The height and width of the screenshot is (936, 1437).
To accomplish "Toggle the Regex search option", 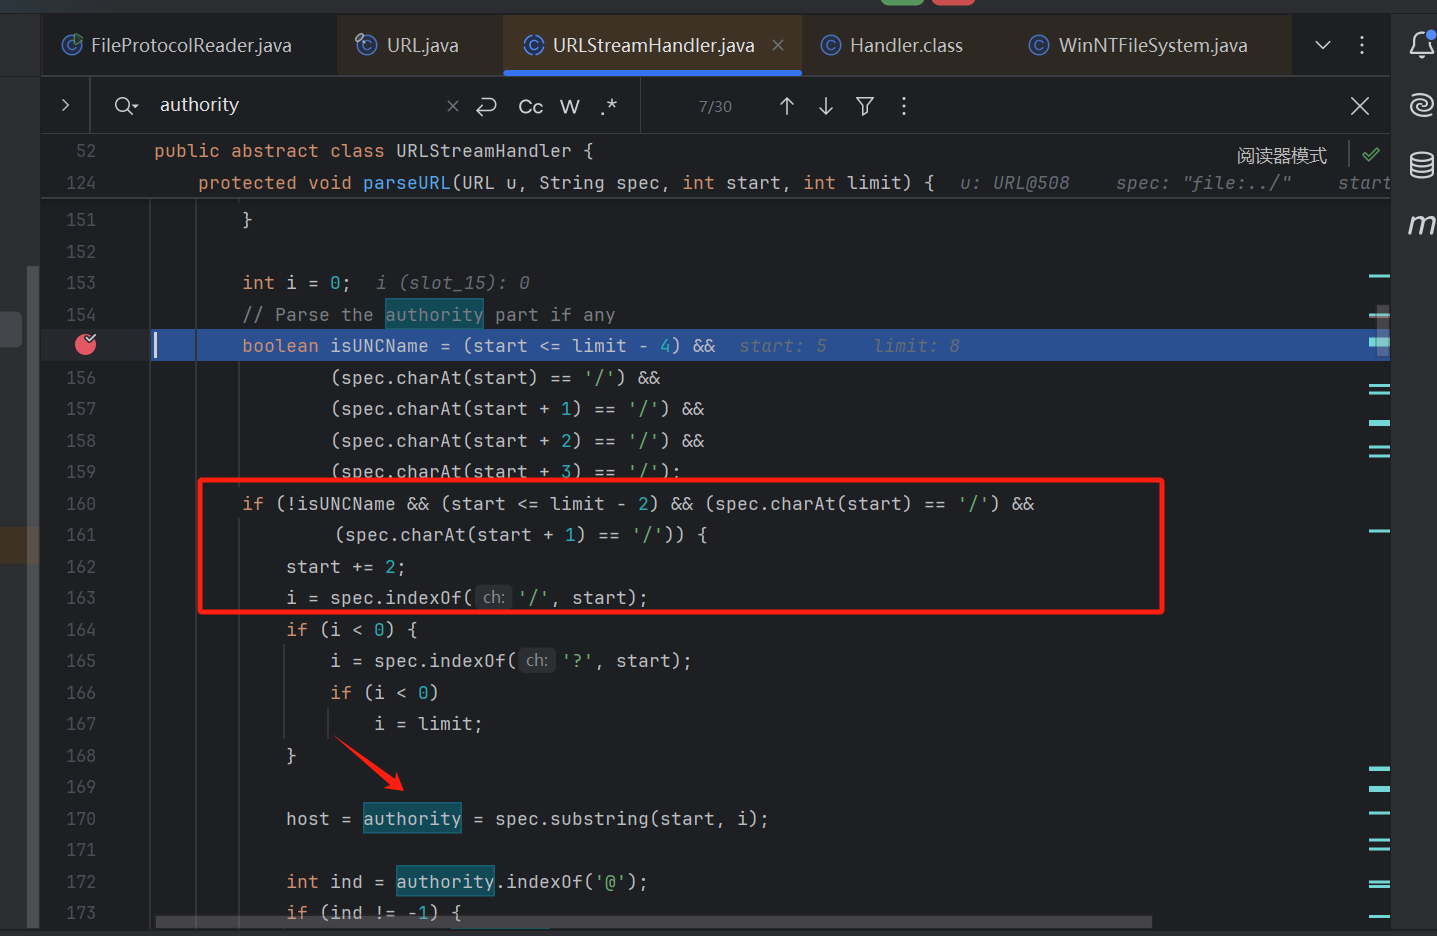I will (608, 106).
